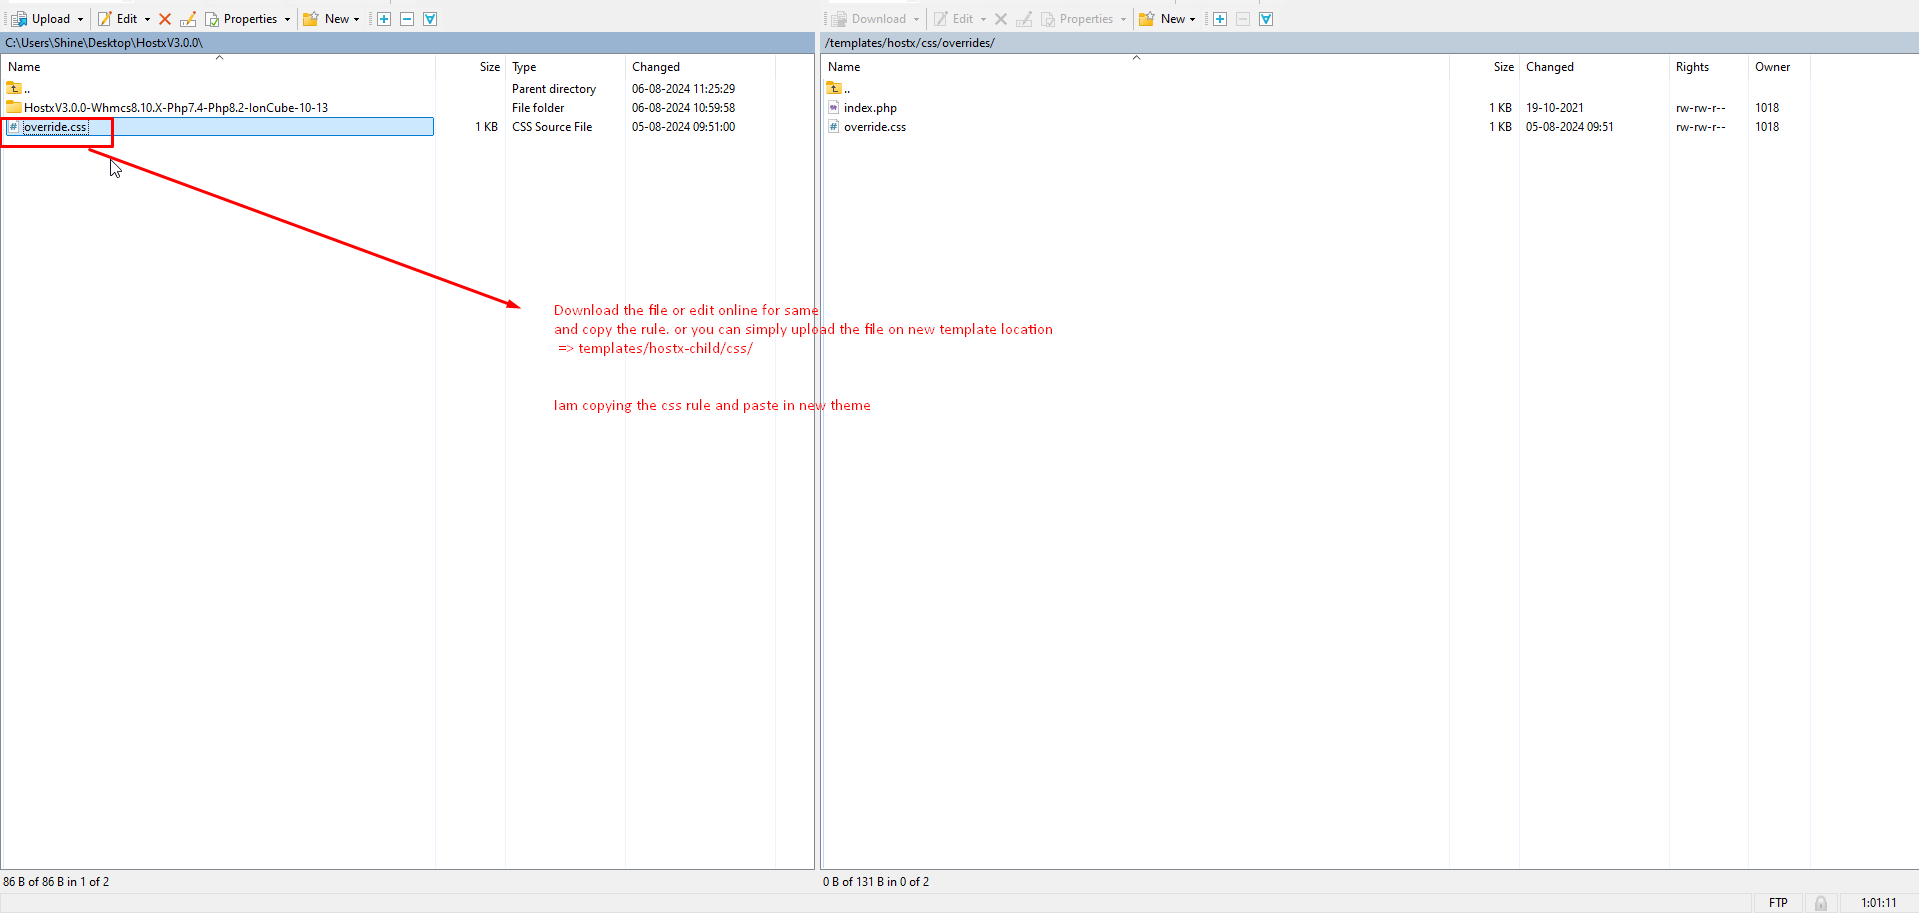Image resolution: width=1919 pixels, height=913 pixels.
Task: Click the local Properties button
Action: click(x=241, y=19)
